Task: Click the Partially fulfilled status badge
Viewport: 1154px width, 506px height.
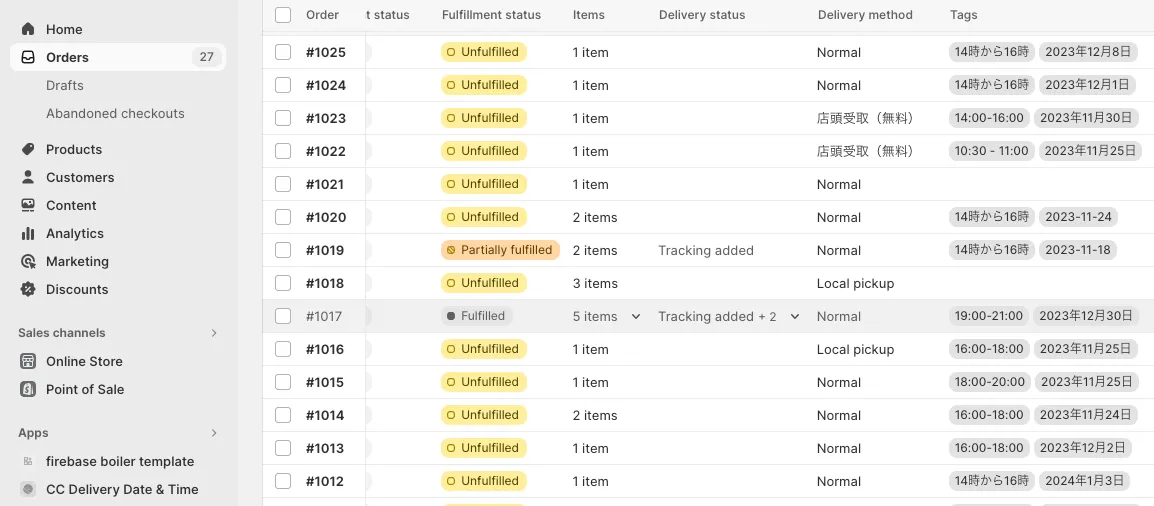Action: click(x=500, y=250)
